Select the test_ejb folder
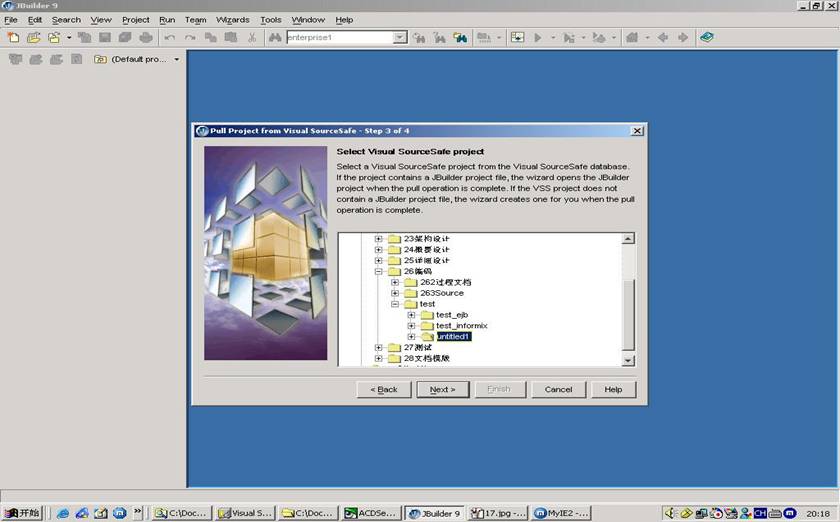The width and height of the screenshot is (840, 522). point(452,315)
